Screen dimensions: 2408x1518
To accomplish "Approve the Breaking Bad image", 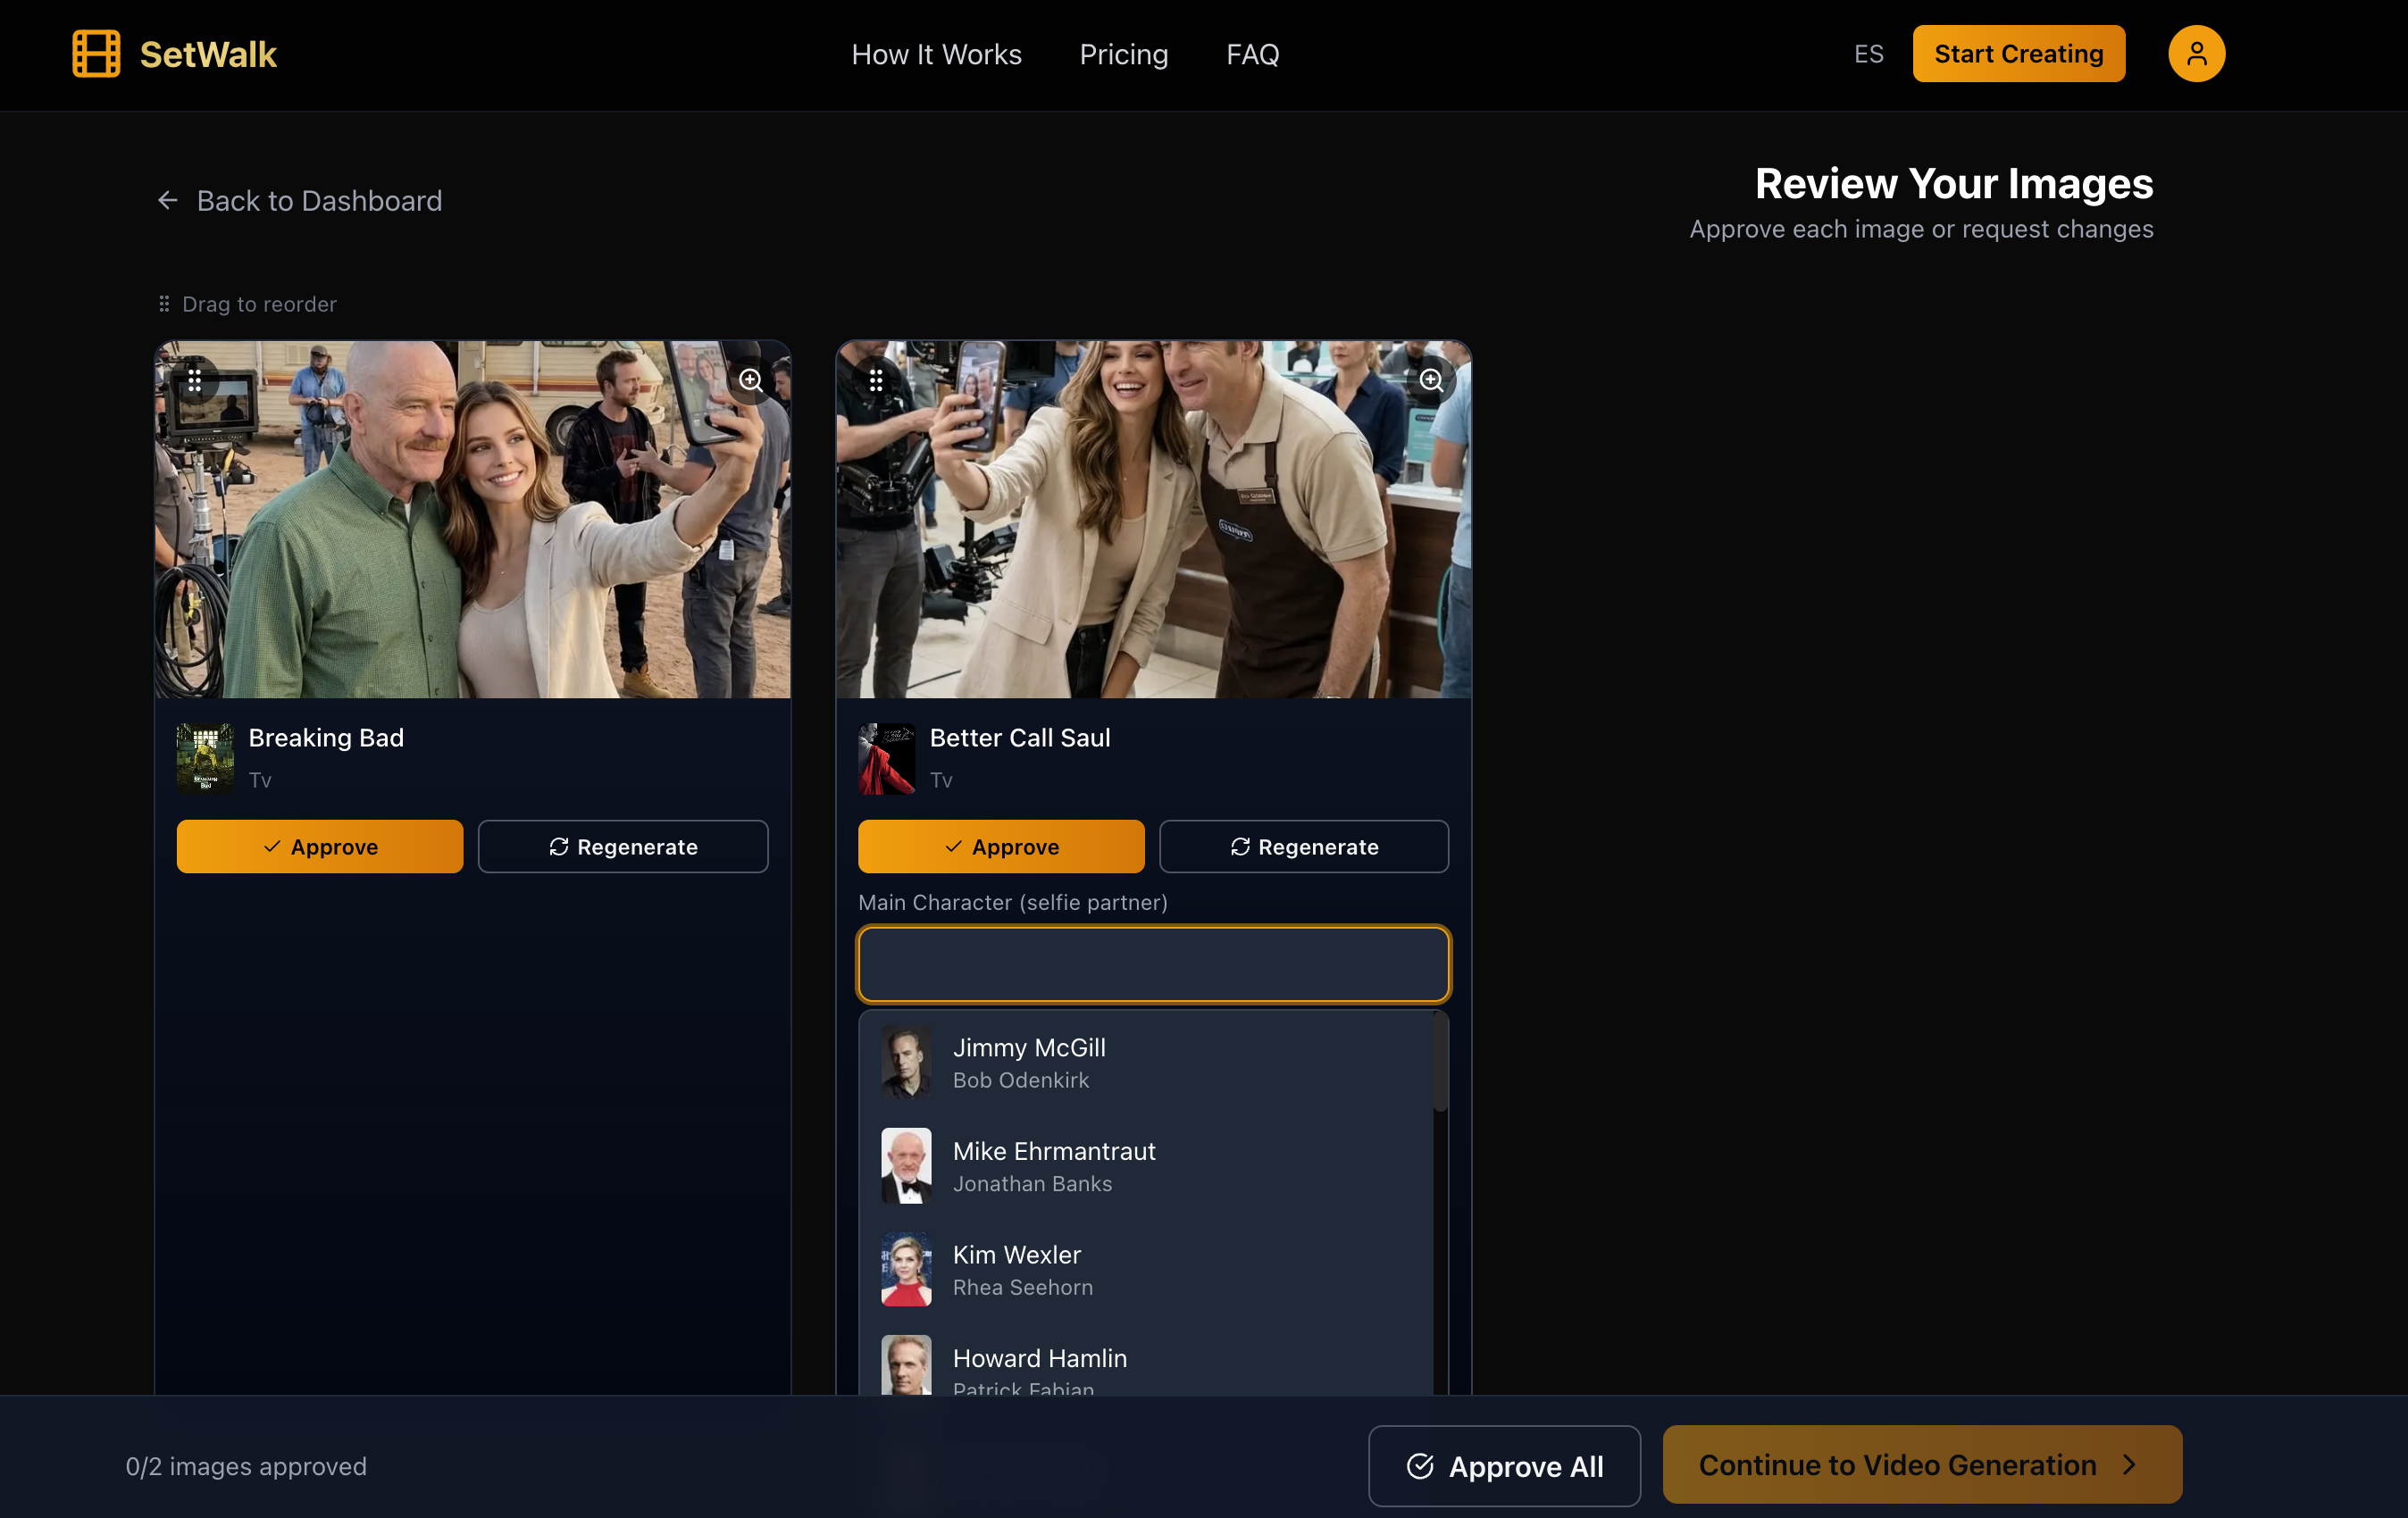I will [320, 847].
